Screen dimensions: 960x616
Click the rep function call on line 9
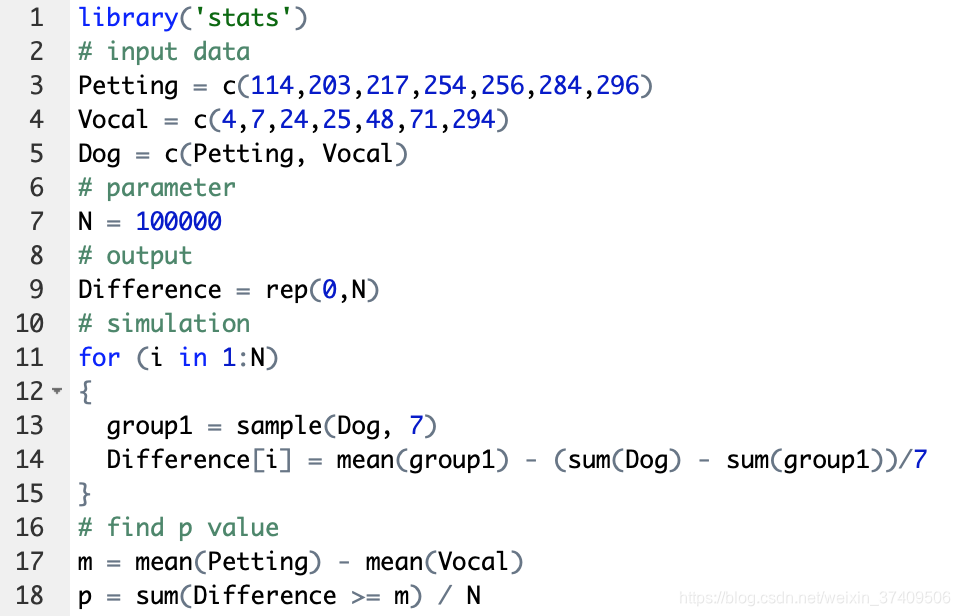tap(323, 290)
